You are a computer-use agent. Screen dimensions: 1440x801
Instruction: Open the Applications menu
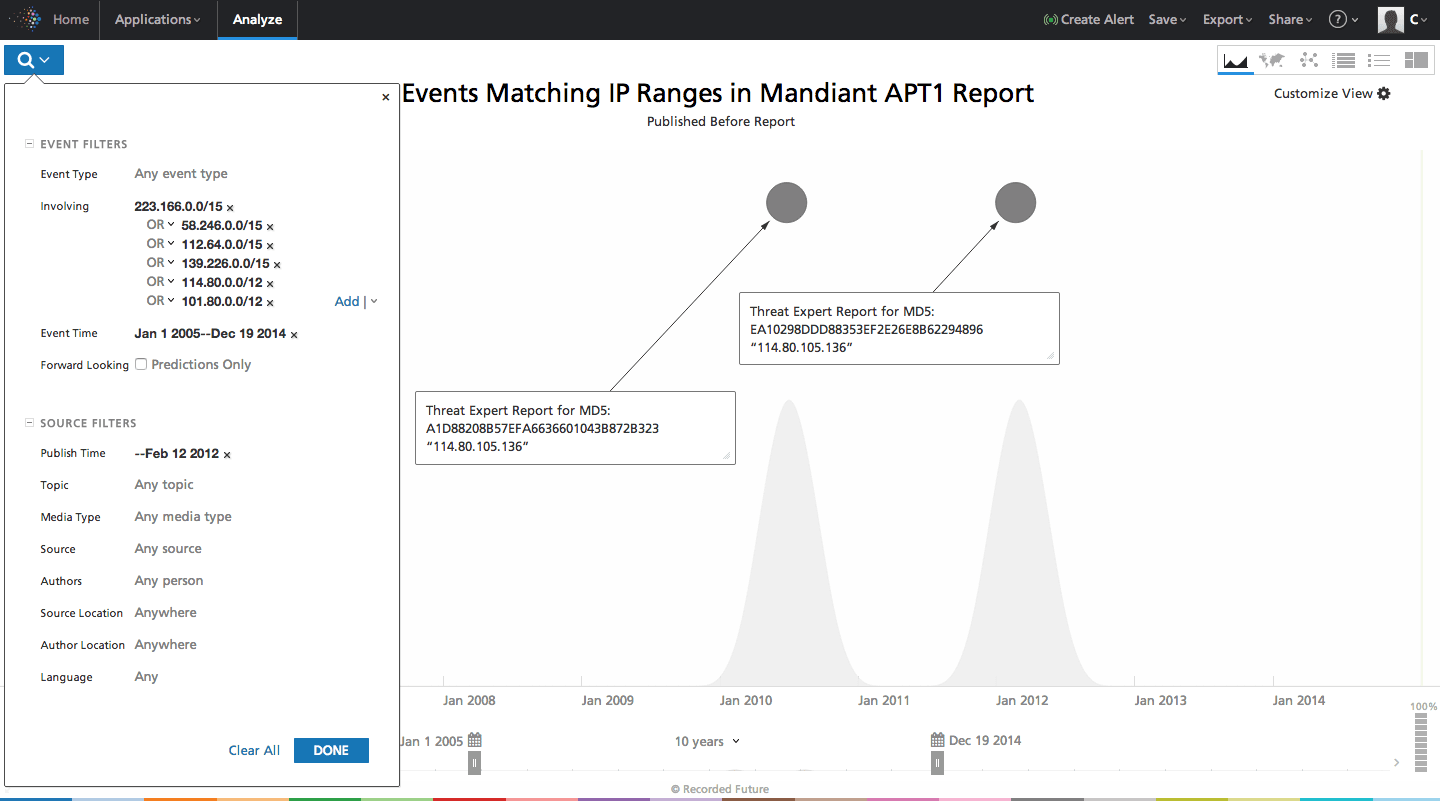click(157, 19)
